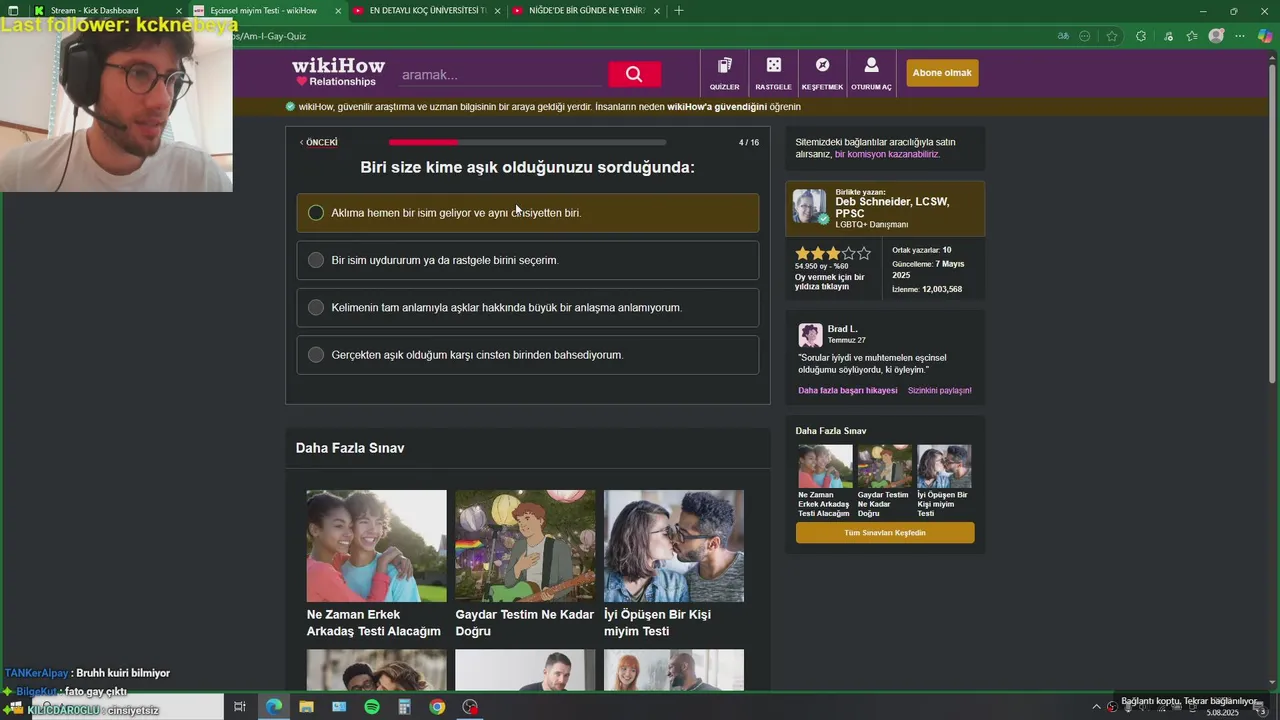The image size is (1280, 720).
Task: Rate article with the first star
Action: click(802, 254)
